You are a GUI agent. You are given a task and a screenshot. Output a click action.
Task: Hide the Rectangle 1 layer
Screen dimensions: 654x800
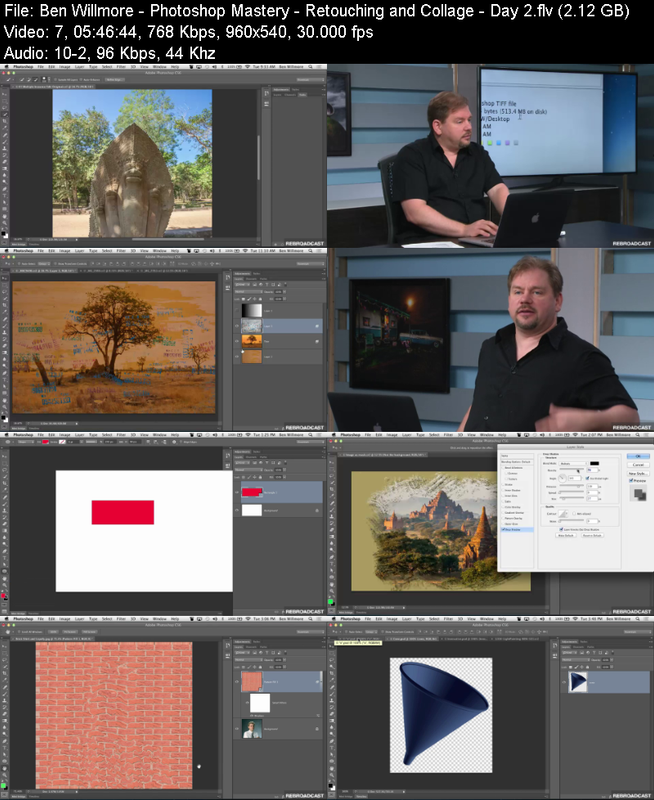tap(237, 492)
